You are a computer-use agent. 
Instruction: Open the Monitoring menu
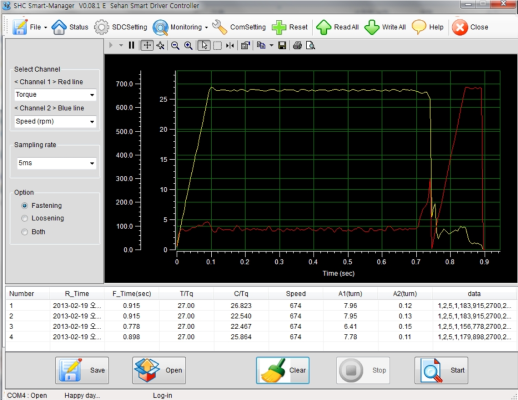pyautogui.click(x=180, y=27)
